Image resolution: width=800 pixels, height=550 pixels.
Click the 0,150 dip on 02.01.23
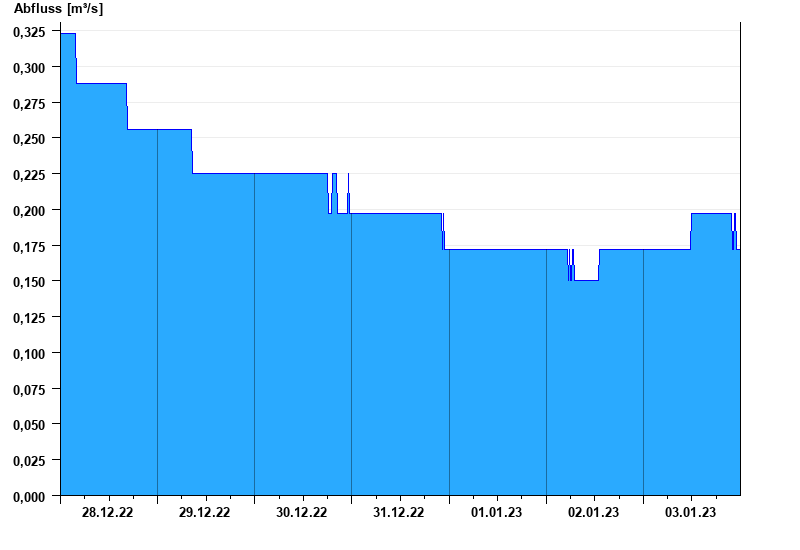click(586, 281)
